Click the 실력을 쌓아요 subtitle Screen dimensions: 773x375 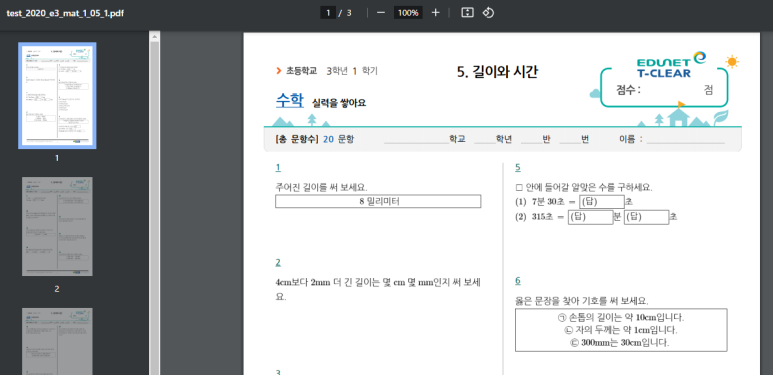[339, 103]
